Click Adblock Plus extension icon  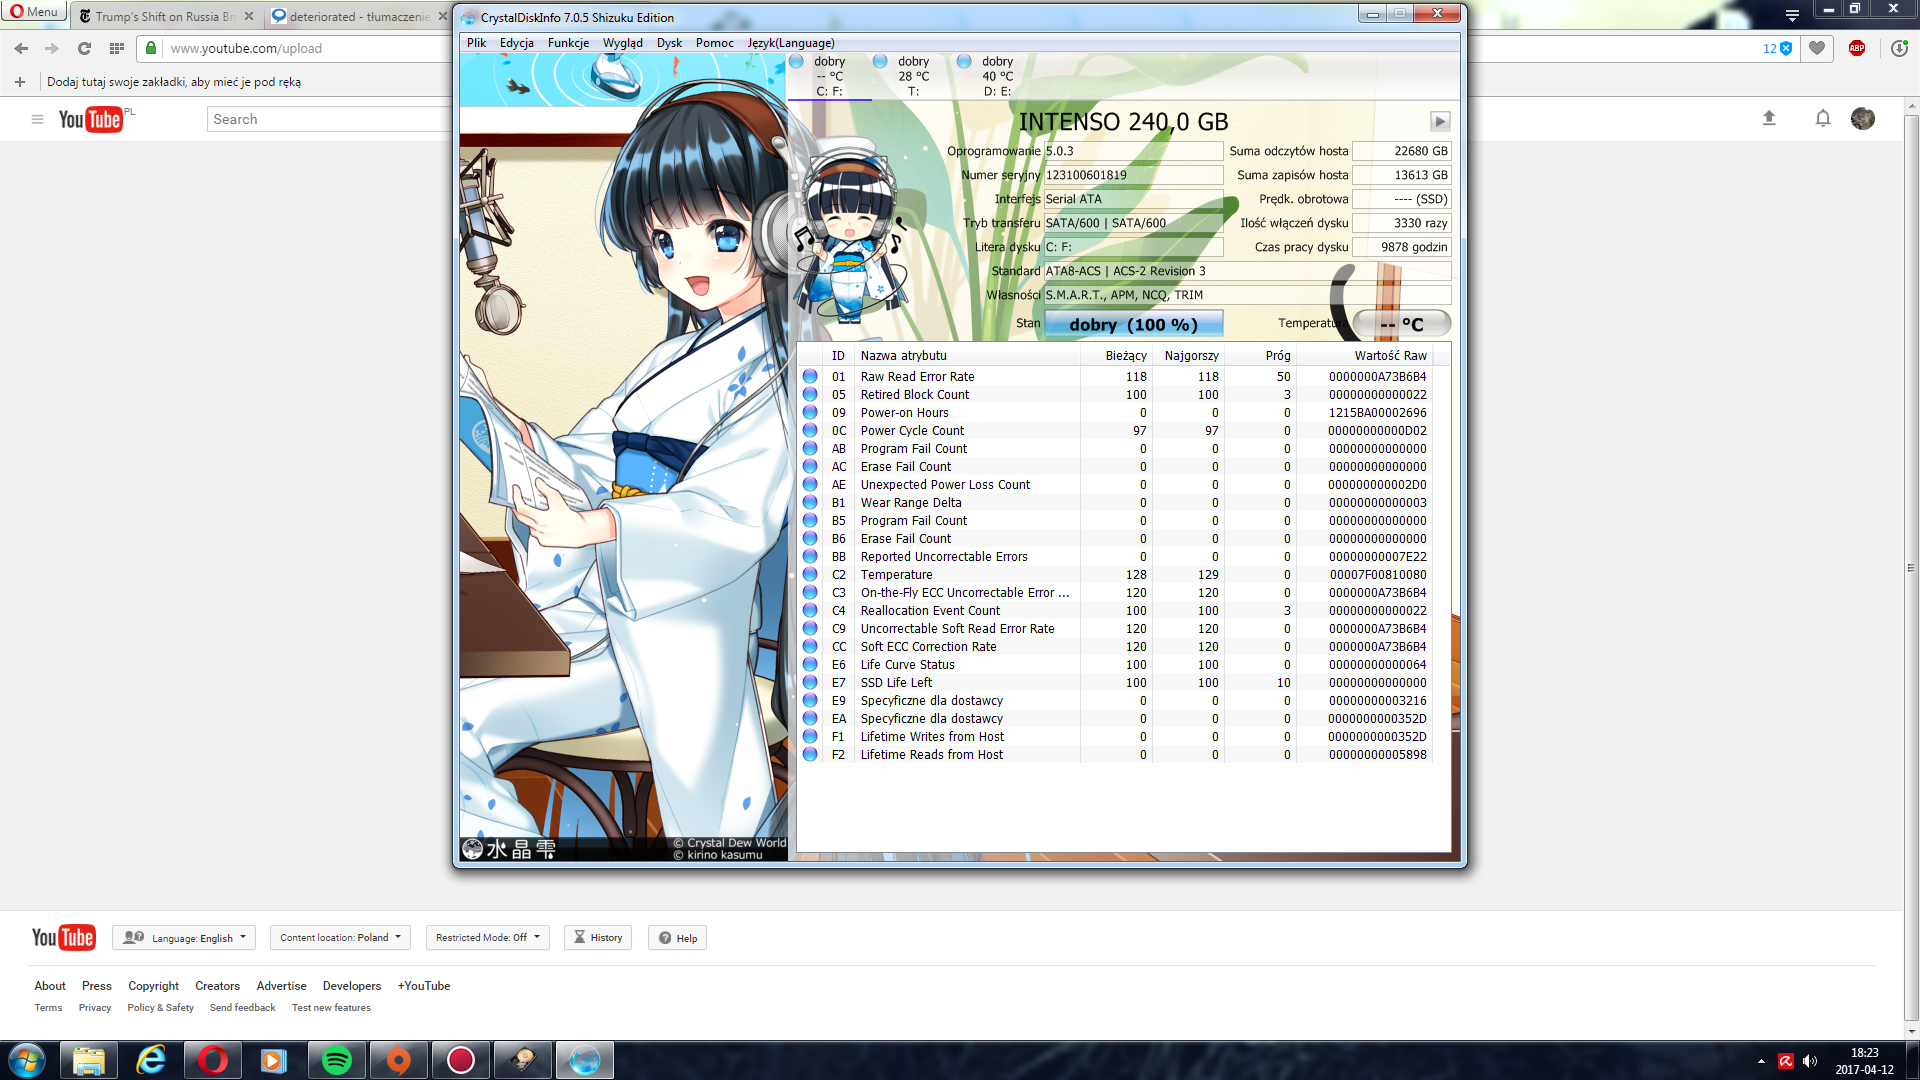coord(1857,48)
